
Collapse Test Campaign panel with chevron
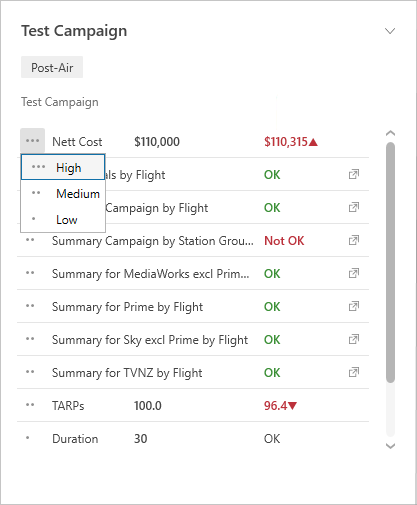click(390, 31)
